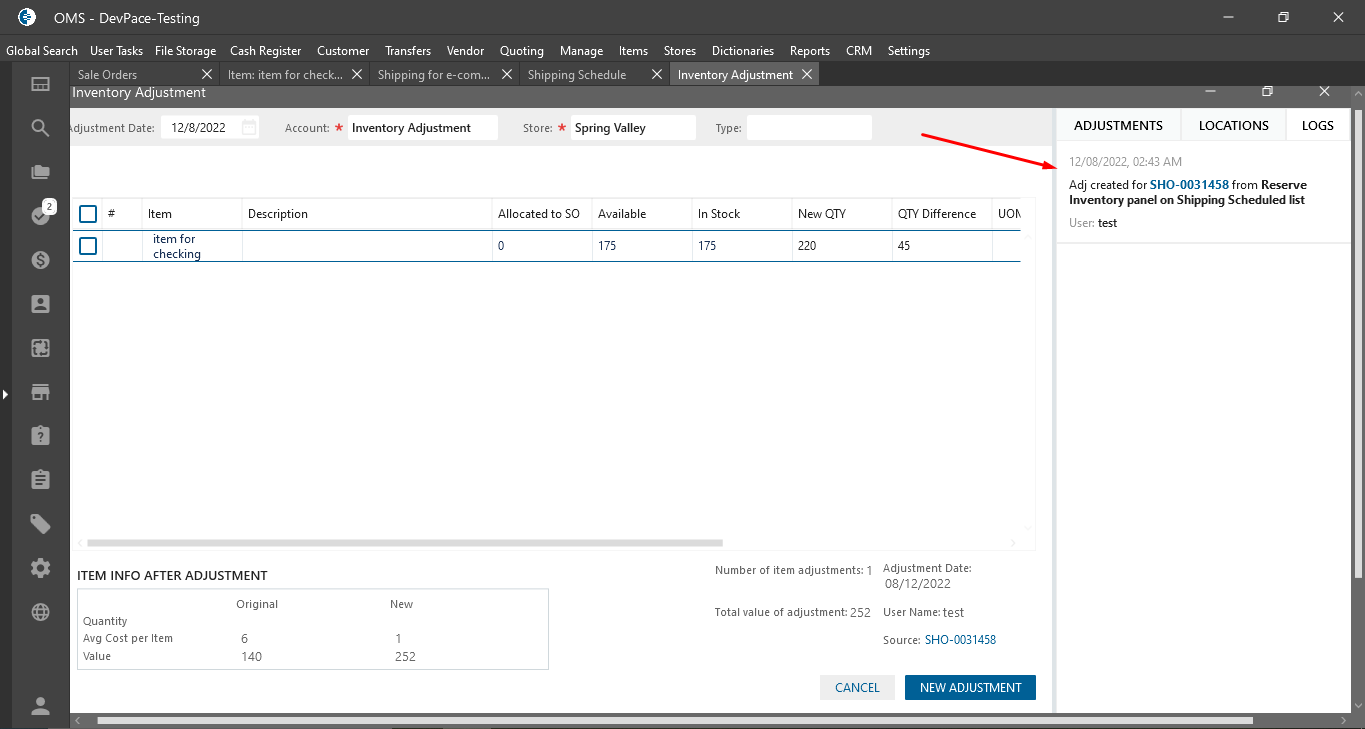Open the file storage folders sidebar icon
The height and width of the screenshot is (729, 1365).
(x=40, y=172)
